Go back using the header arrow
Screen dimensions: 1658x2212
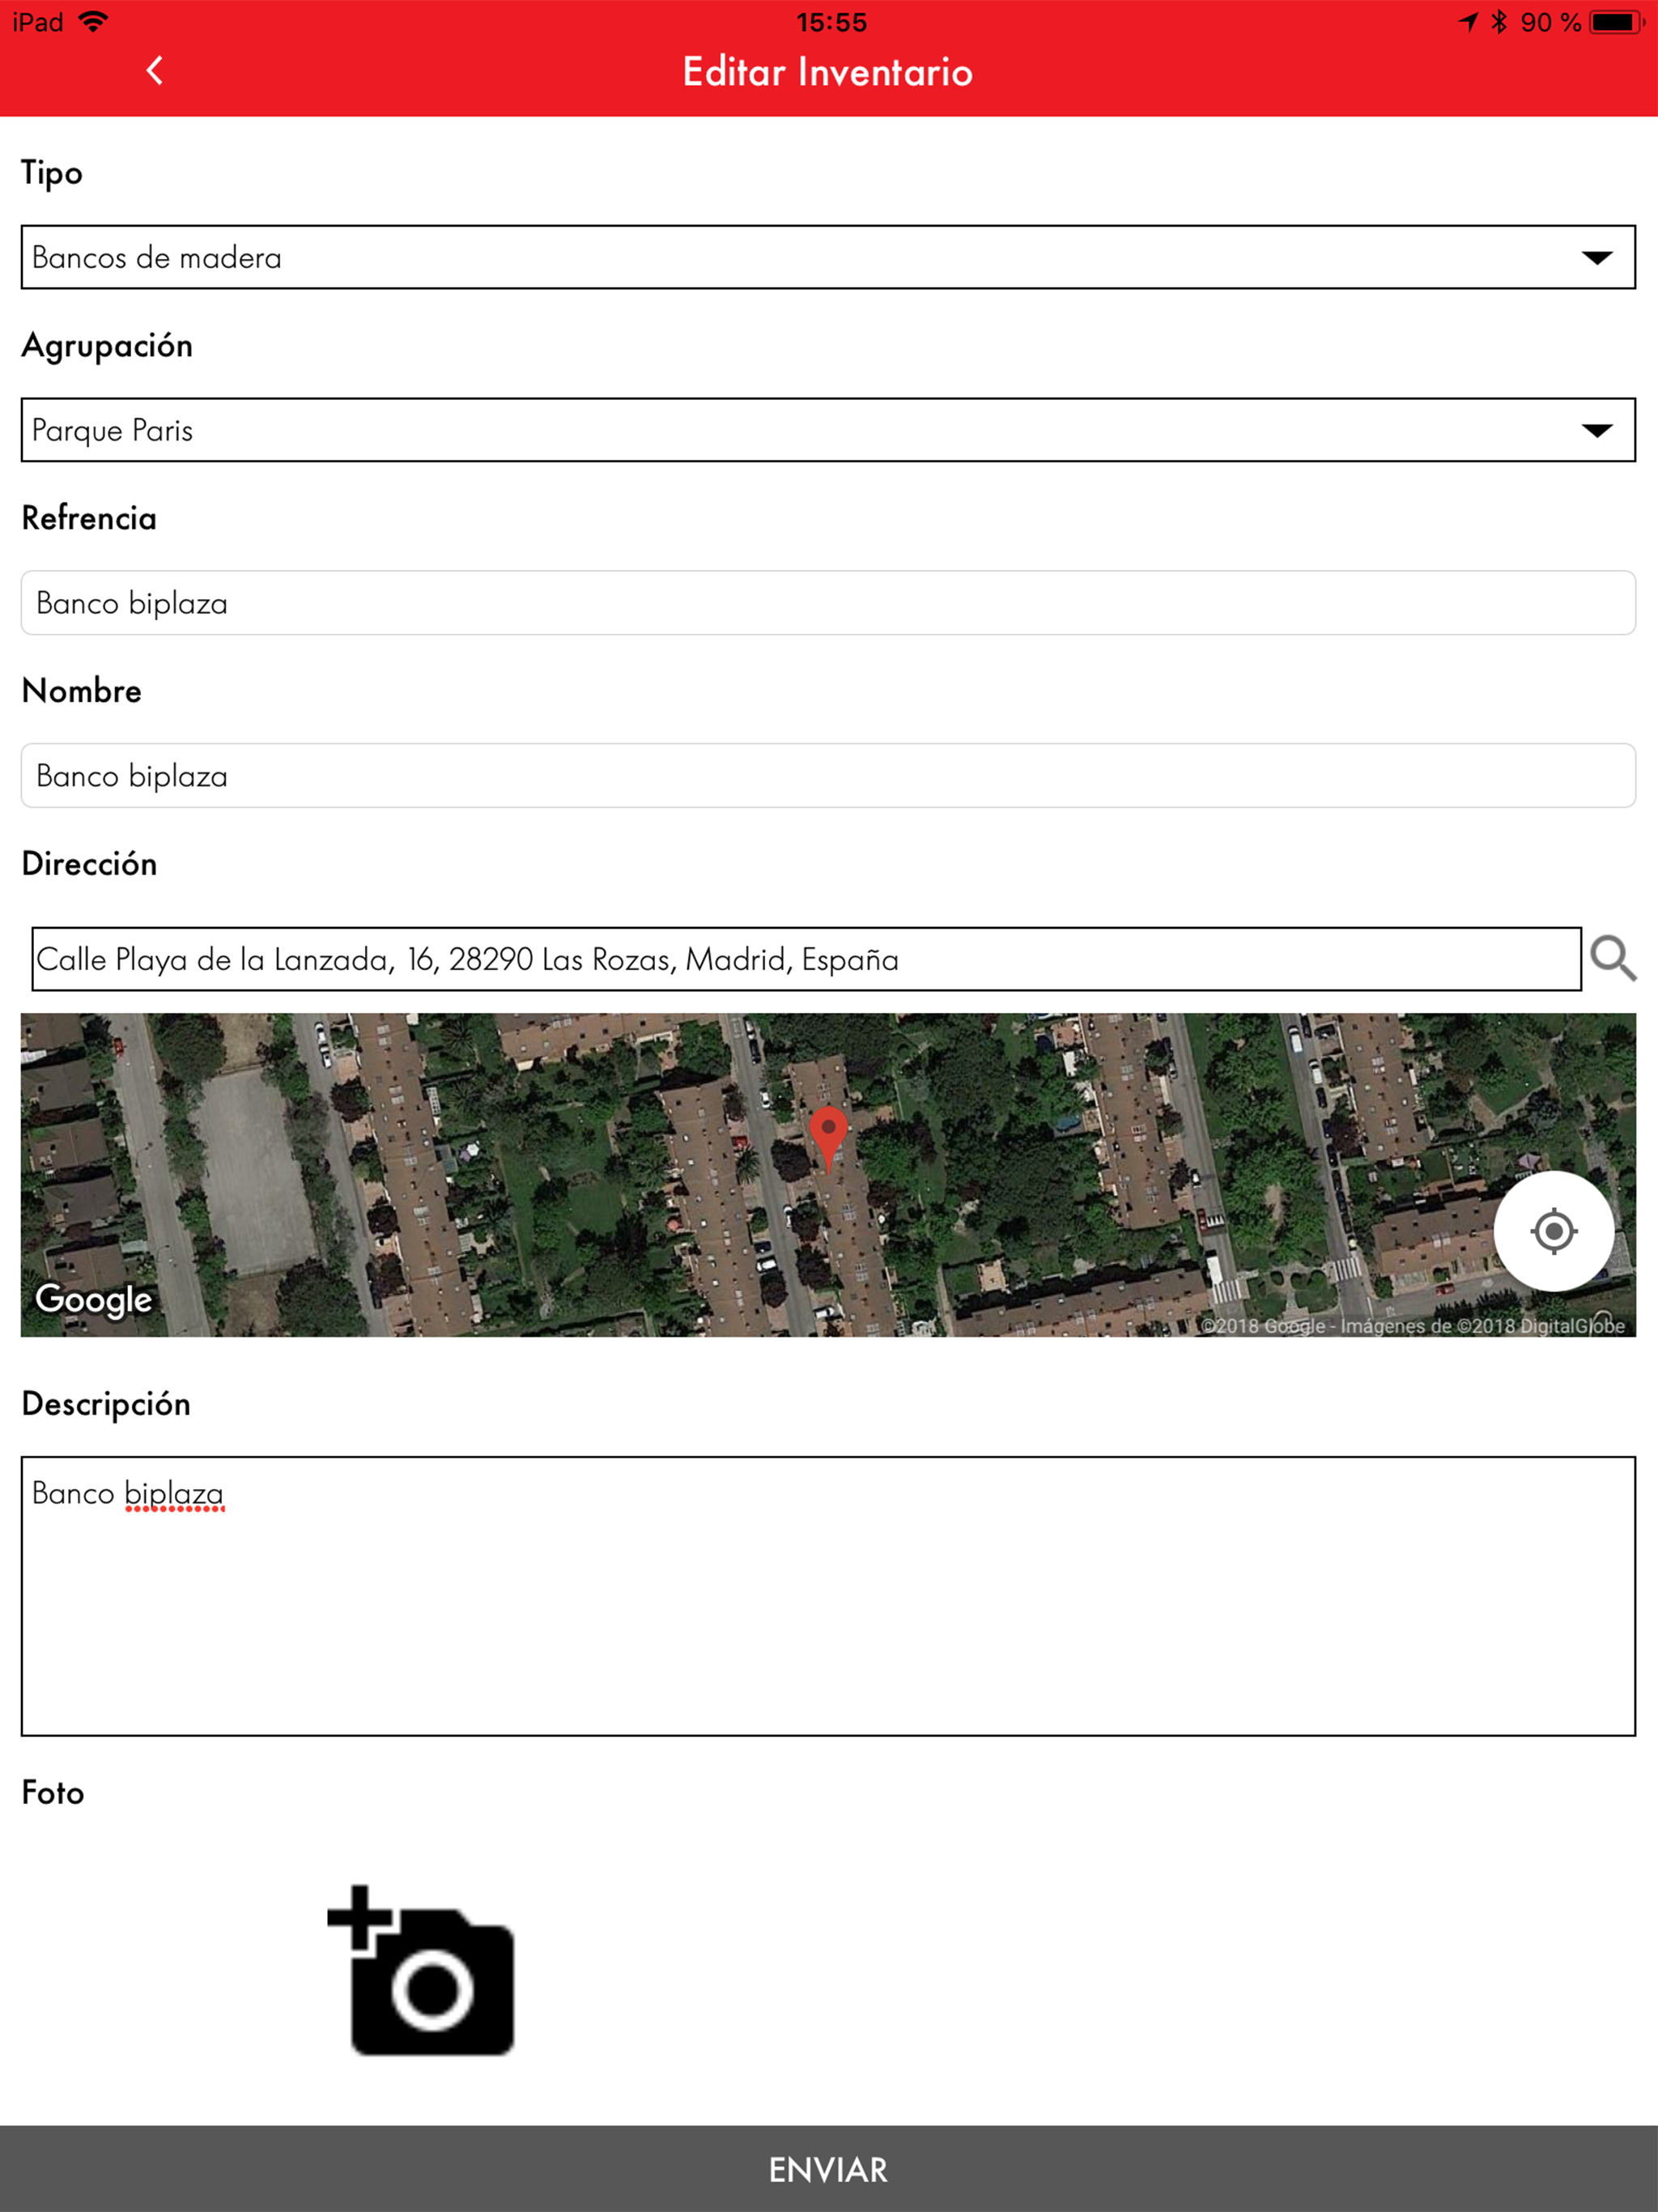(154, 71)
